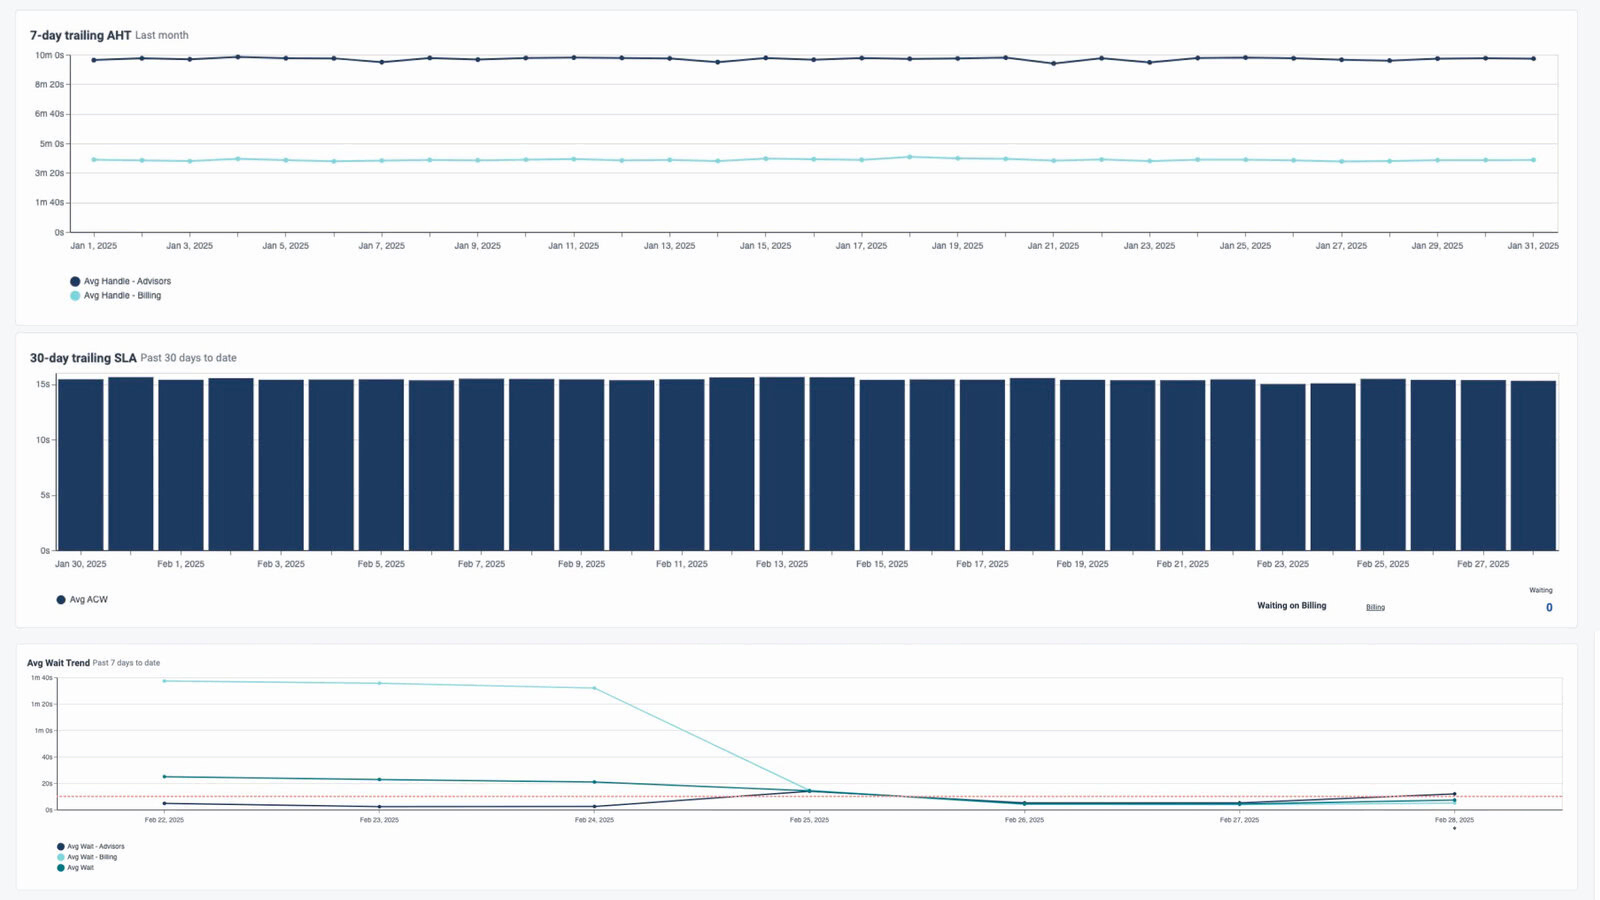Toggle the Avg ACW legend entry
1600x900 pixels.
[x=87, y=599]
